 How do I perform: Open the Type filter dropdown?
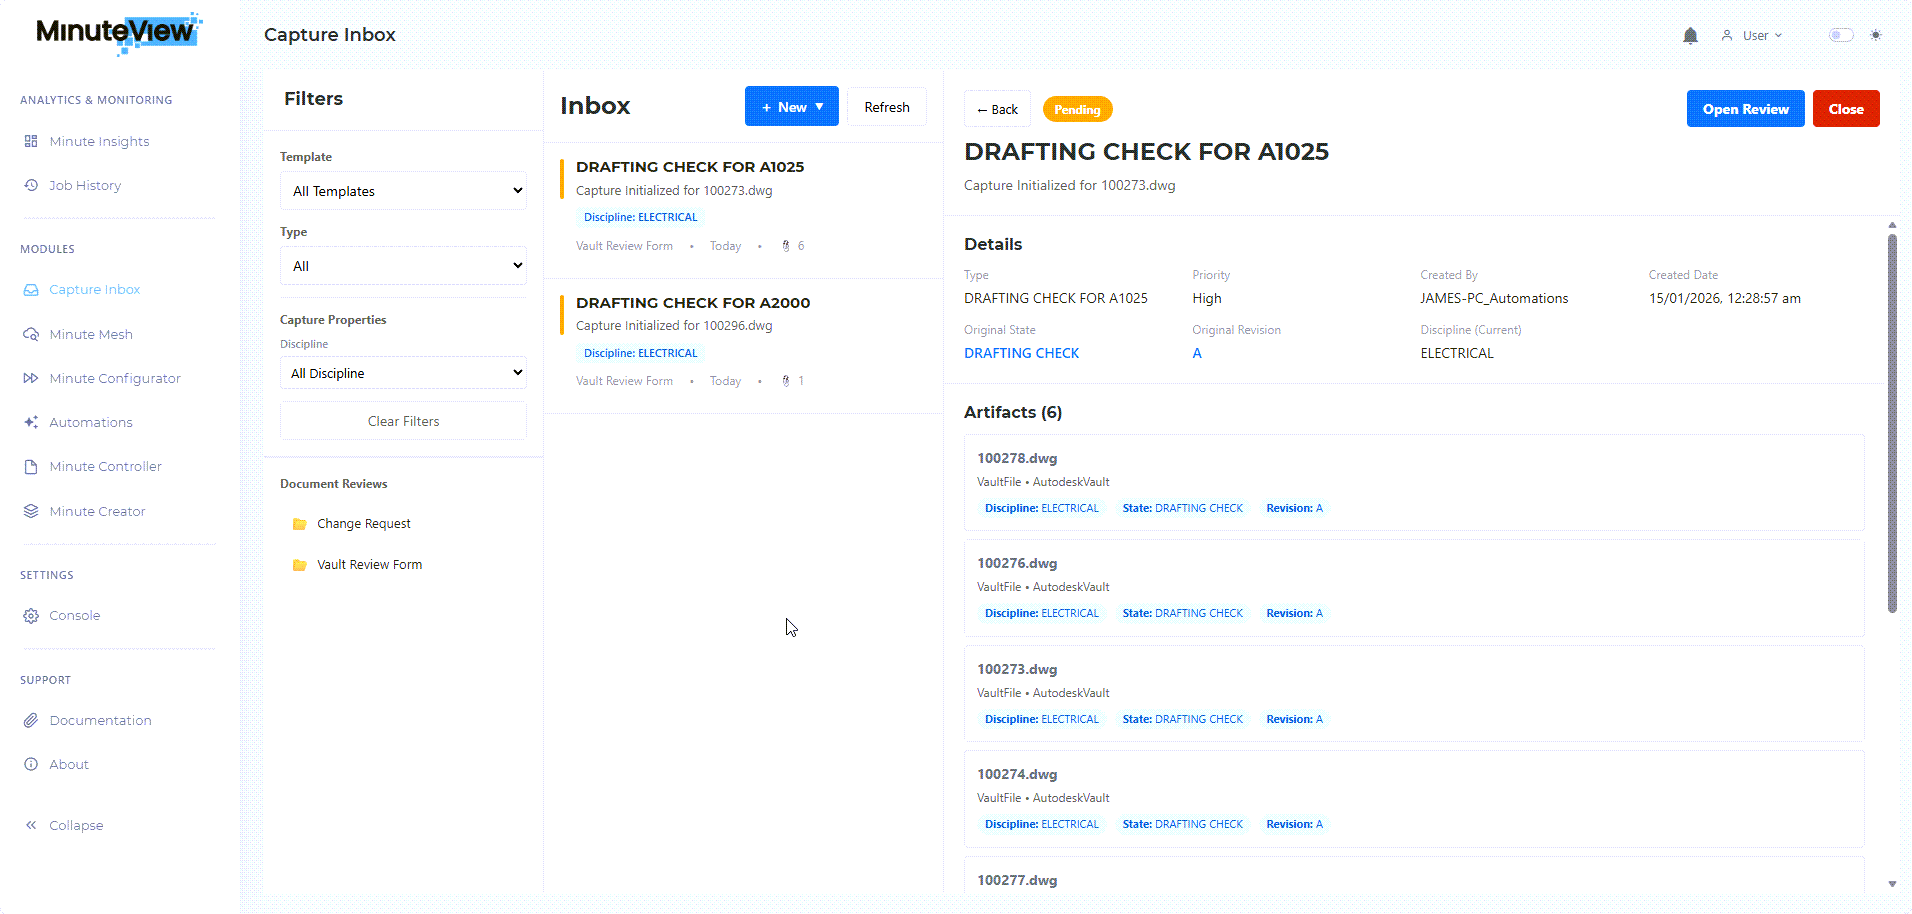pyautogui.click(x=403, y=266)
